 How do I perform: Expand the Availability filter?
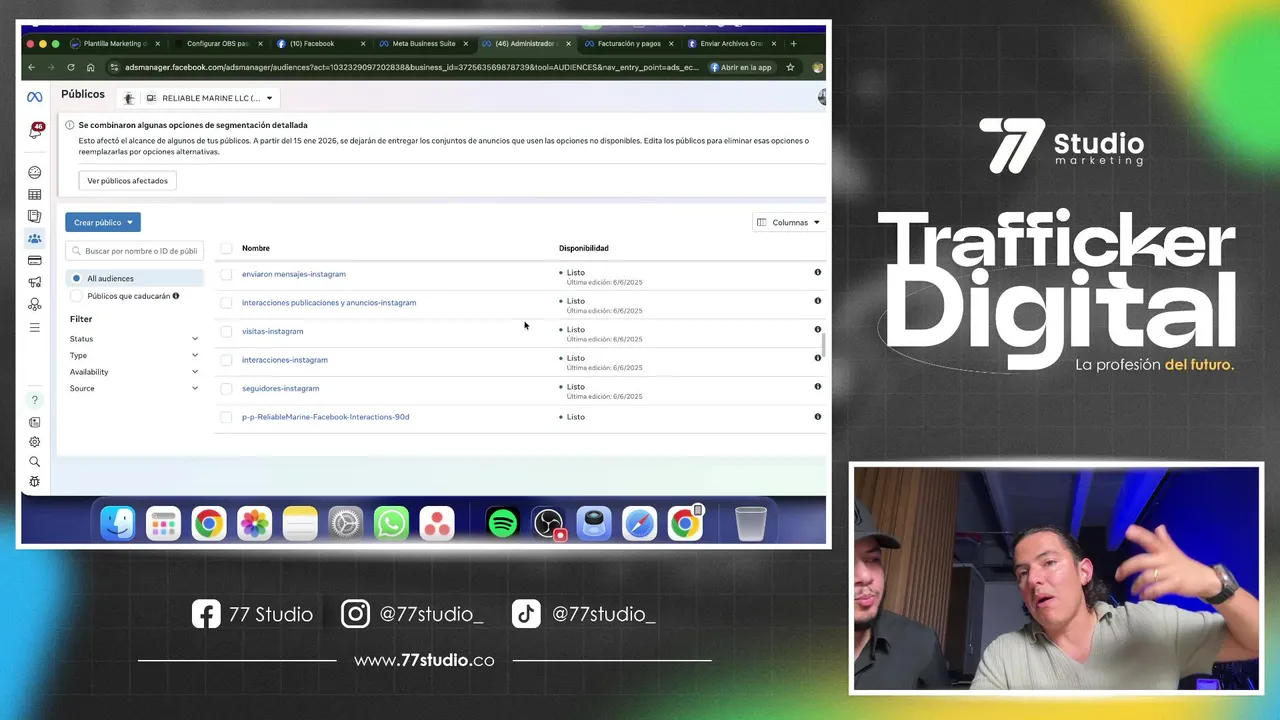(x=134, y=372)
